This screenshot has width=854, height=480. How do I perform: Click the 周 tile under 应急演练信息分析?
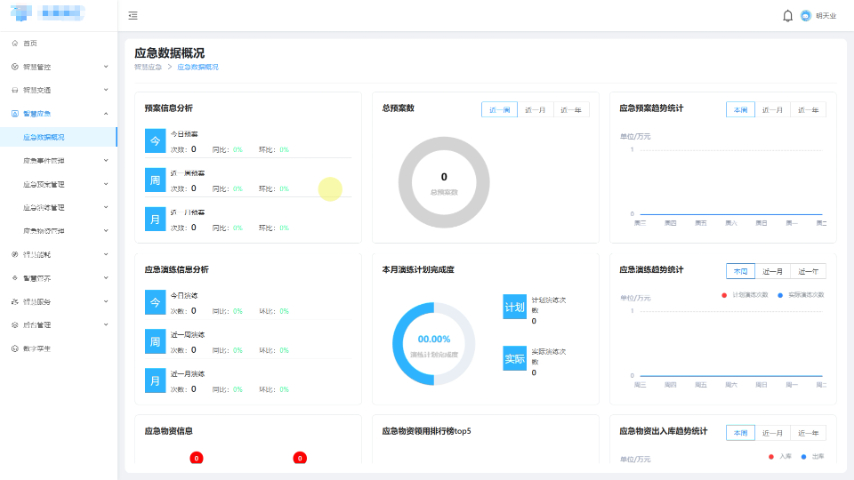[x=155, y=342]
